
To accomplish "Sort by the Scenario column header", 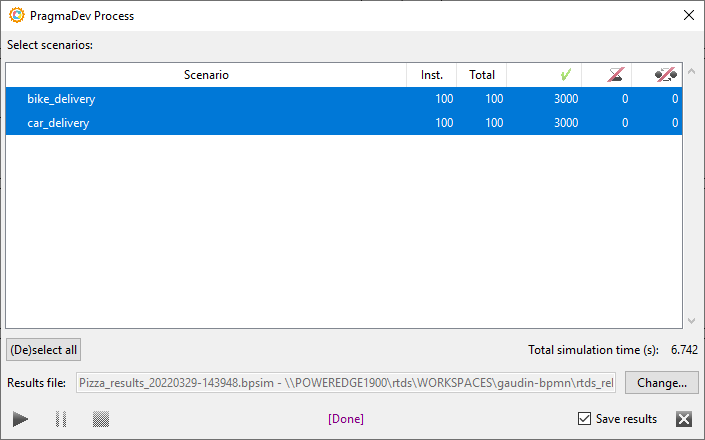I will coord(206,75).
